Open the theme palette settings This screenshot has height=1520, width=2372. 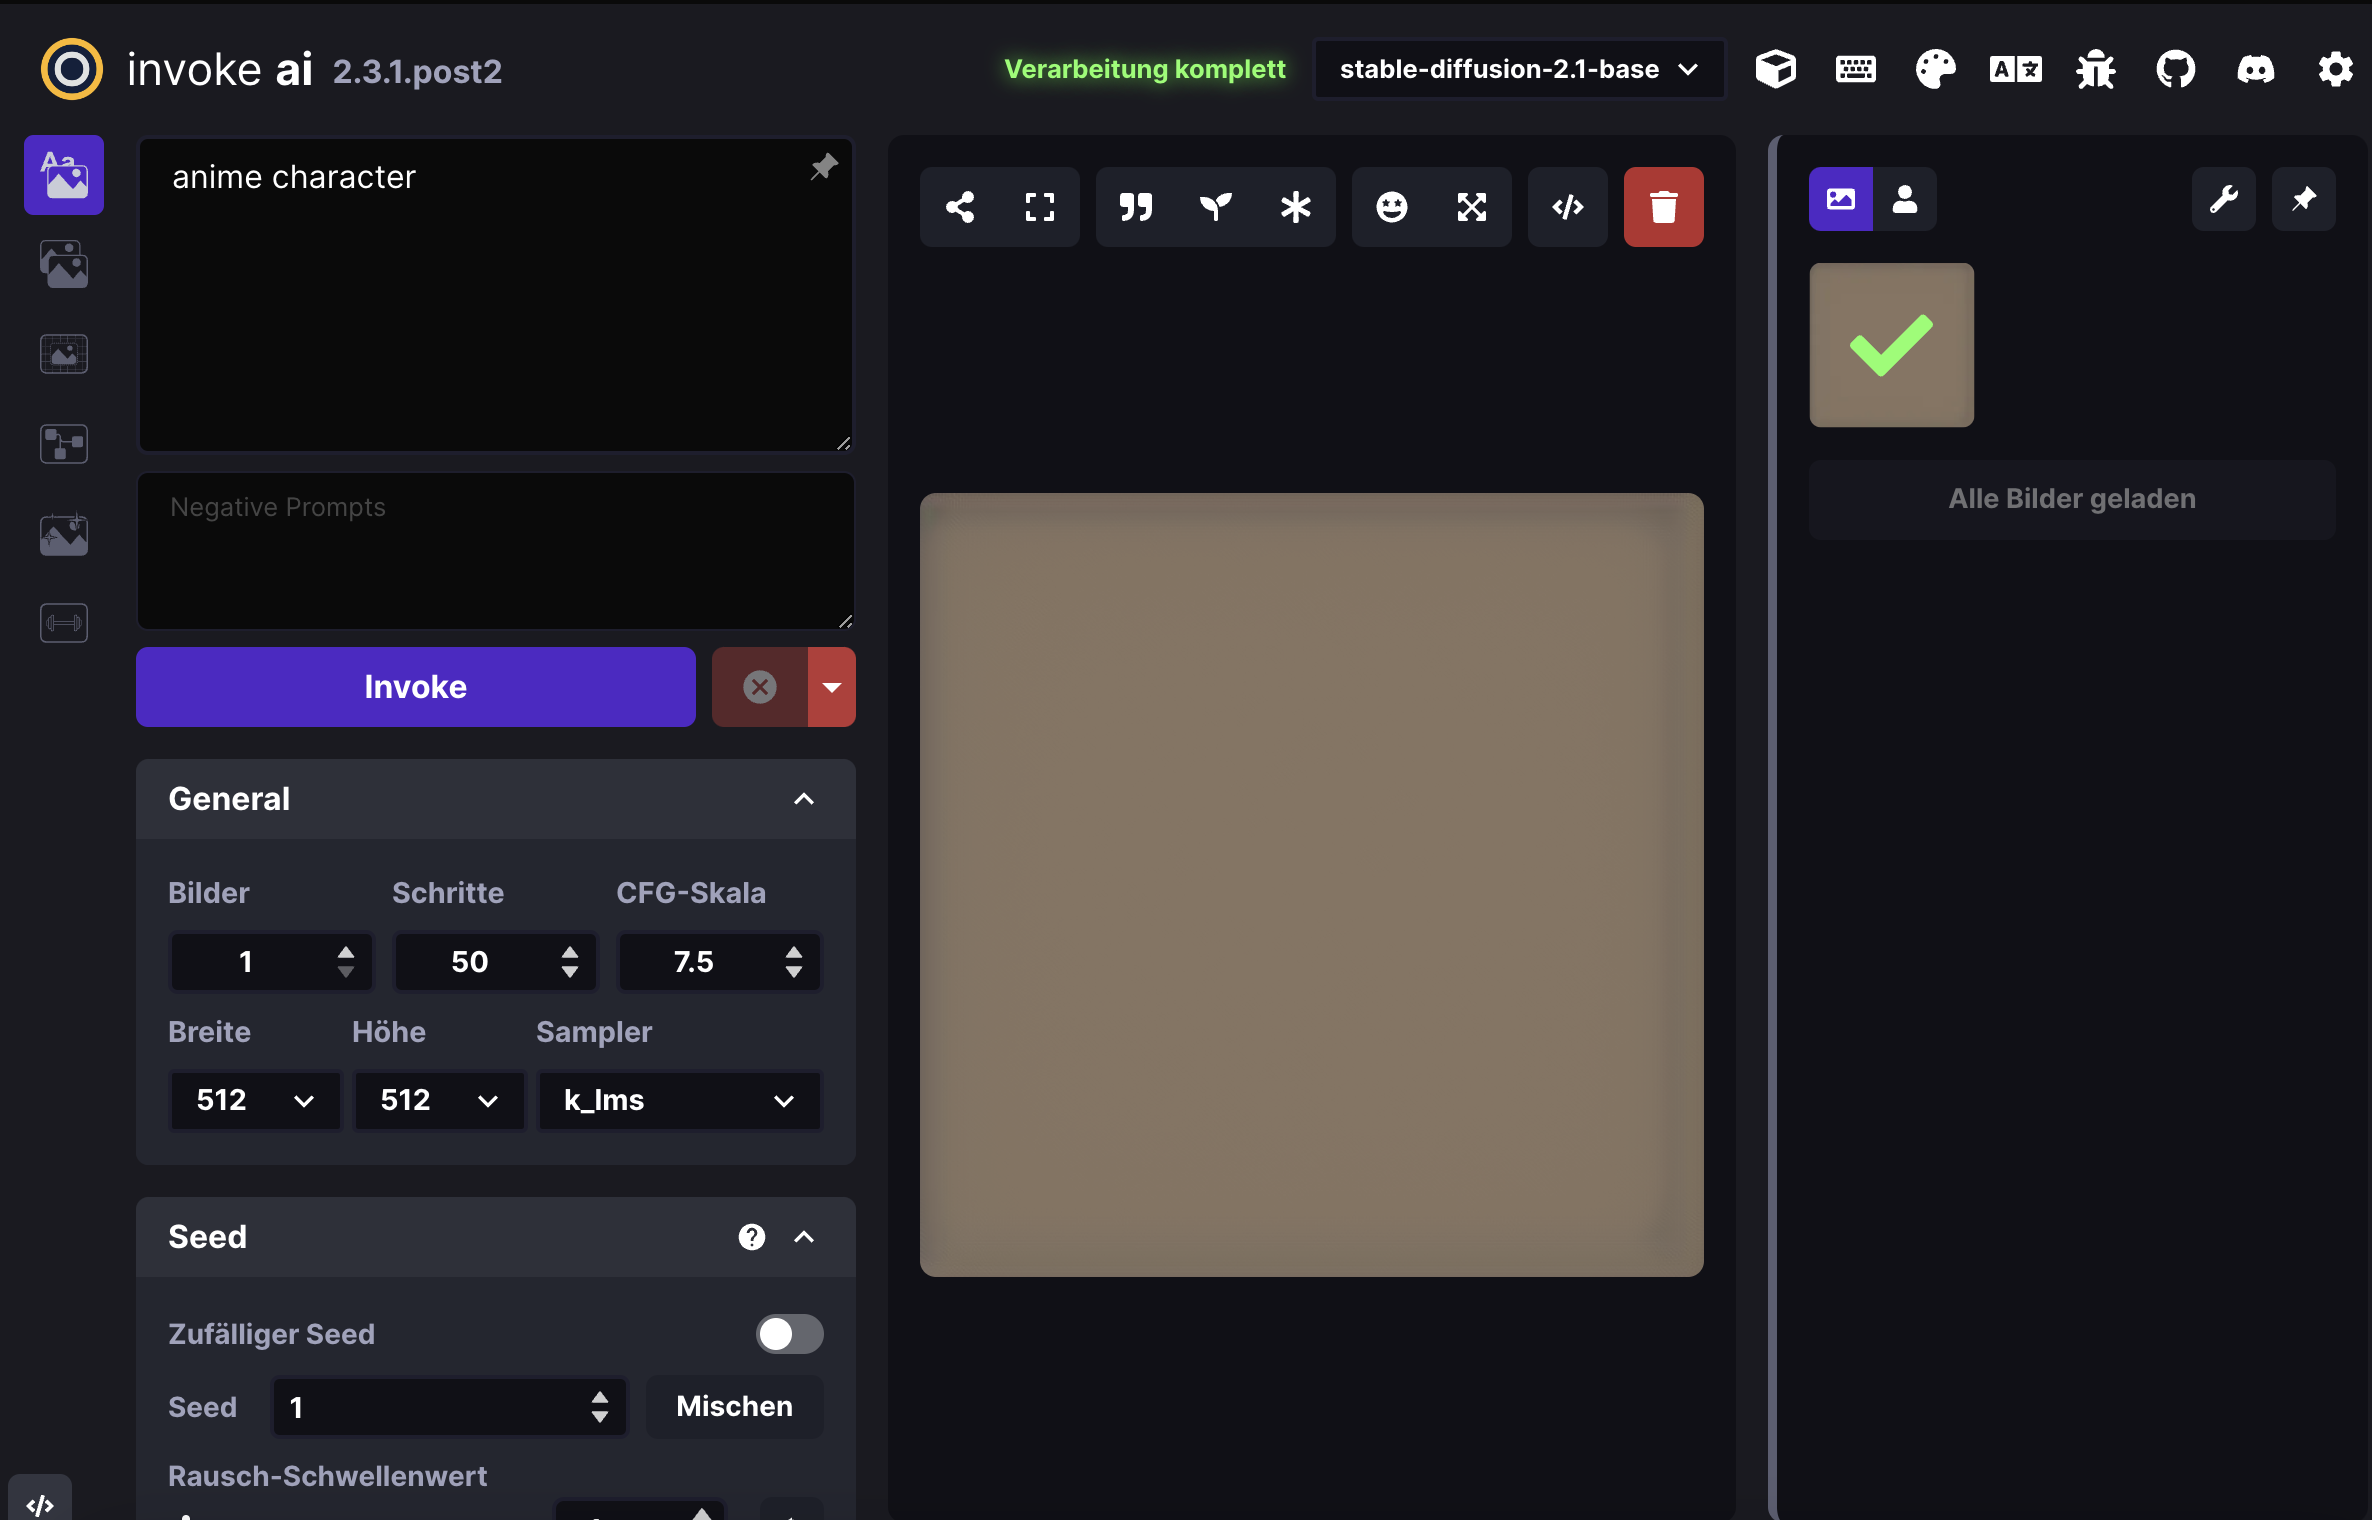1934,69
